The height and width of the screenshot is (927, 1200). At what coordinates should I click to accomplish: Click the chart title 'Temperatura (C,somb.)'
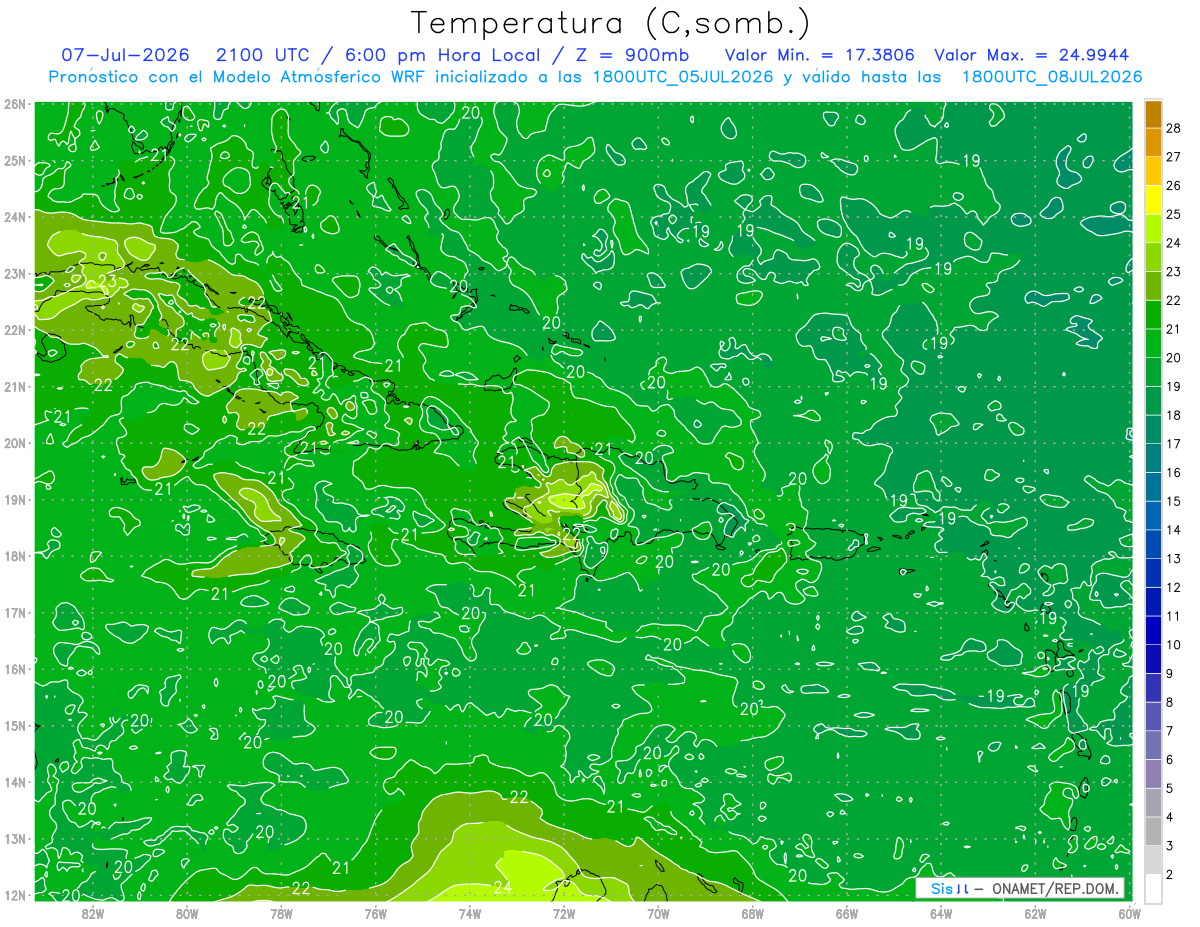point(611,23)
